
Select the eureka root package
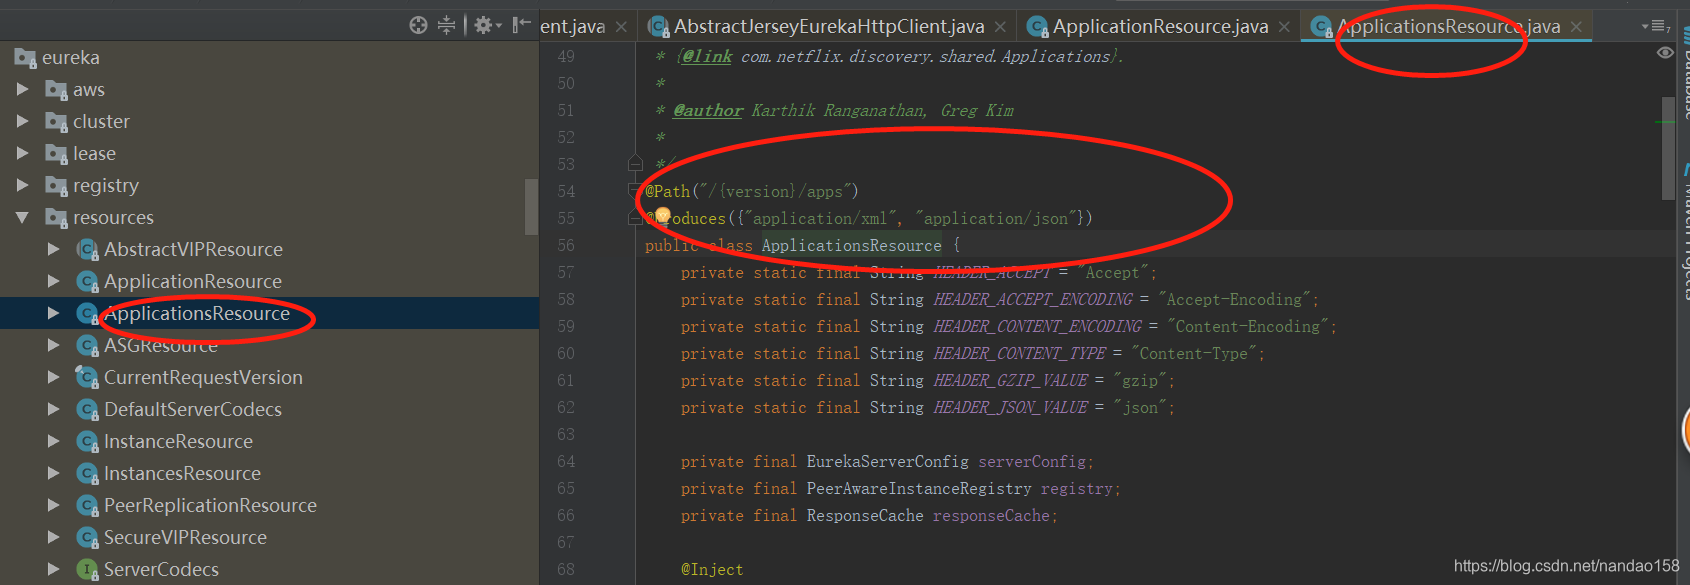70,58
